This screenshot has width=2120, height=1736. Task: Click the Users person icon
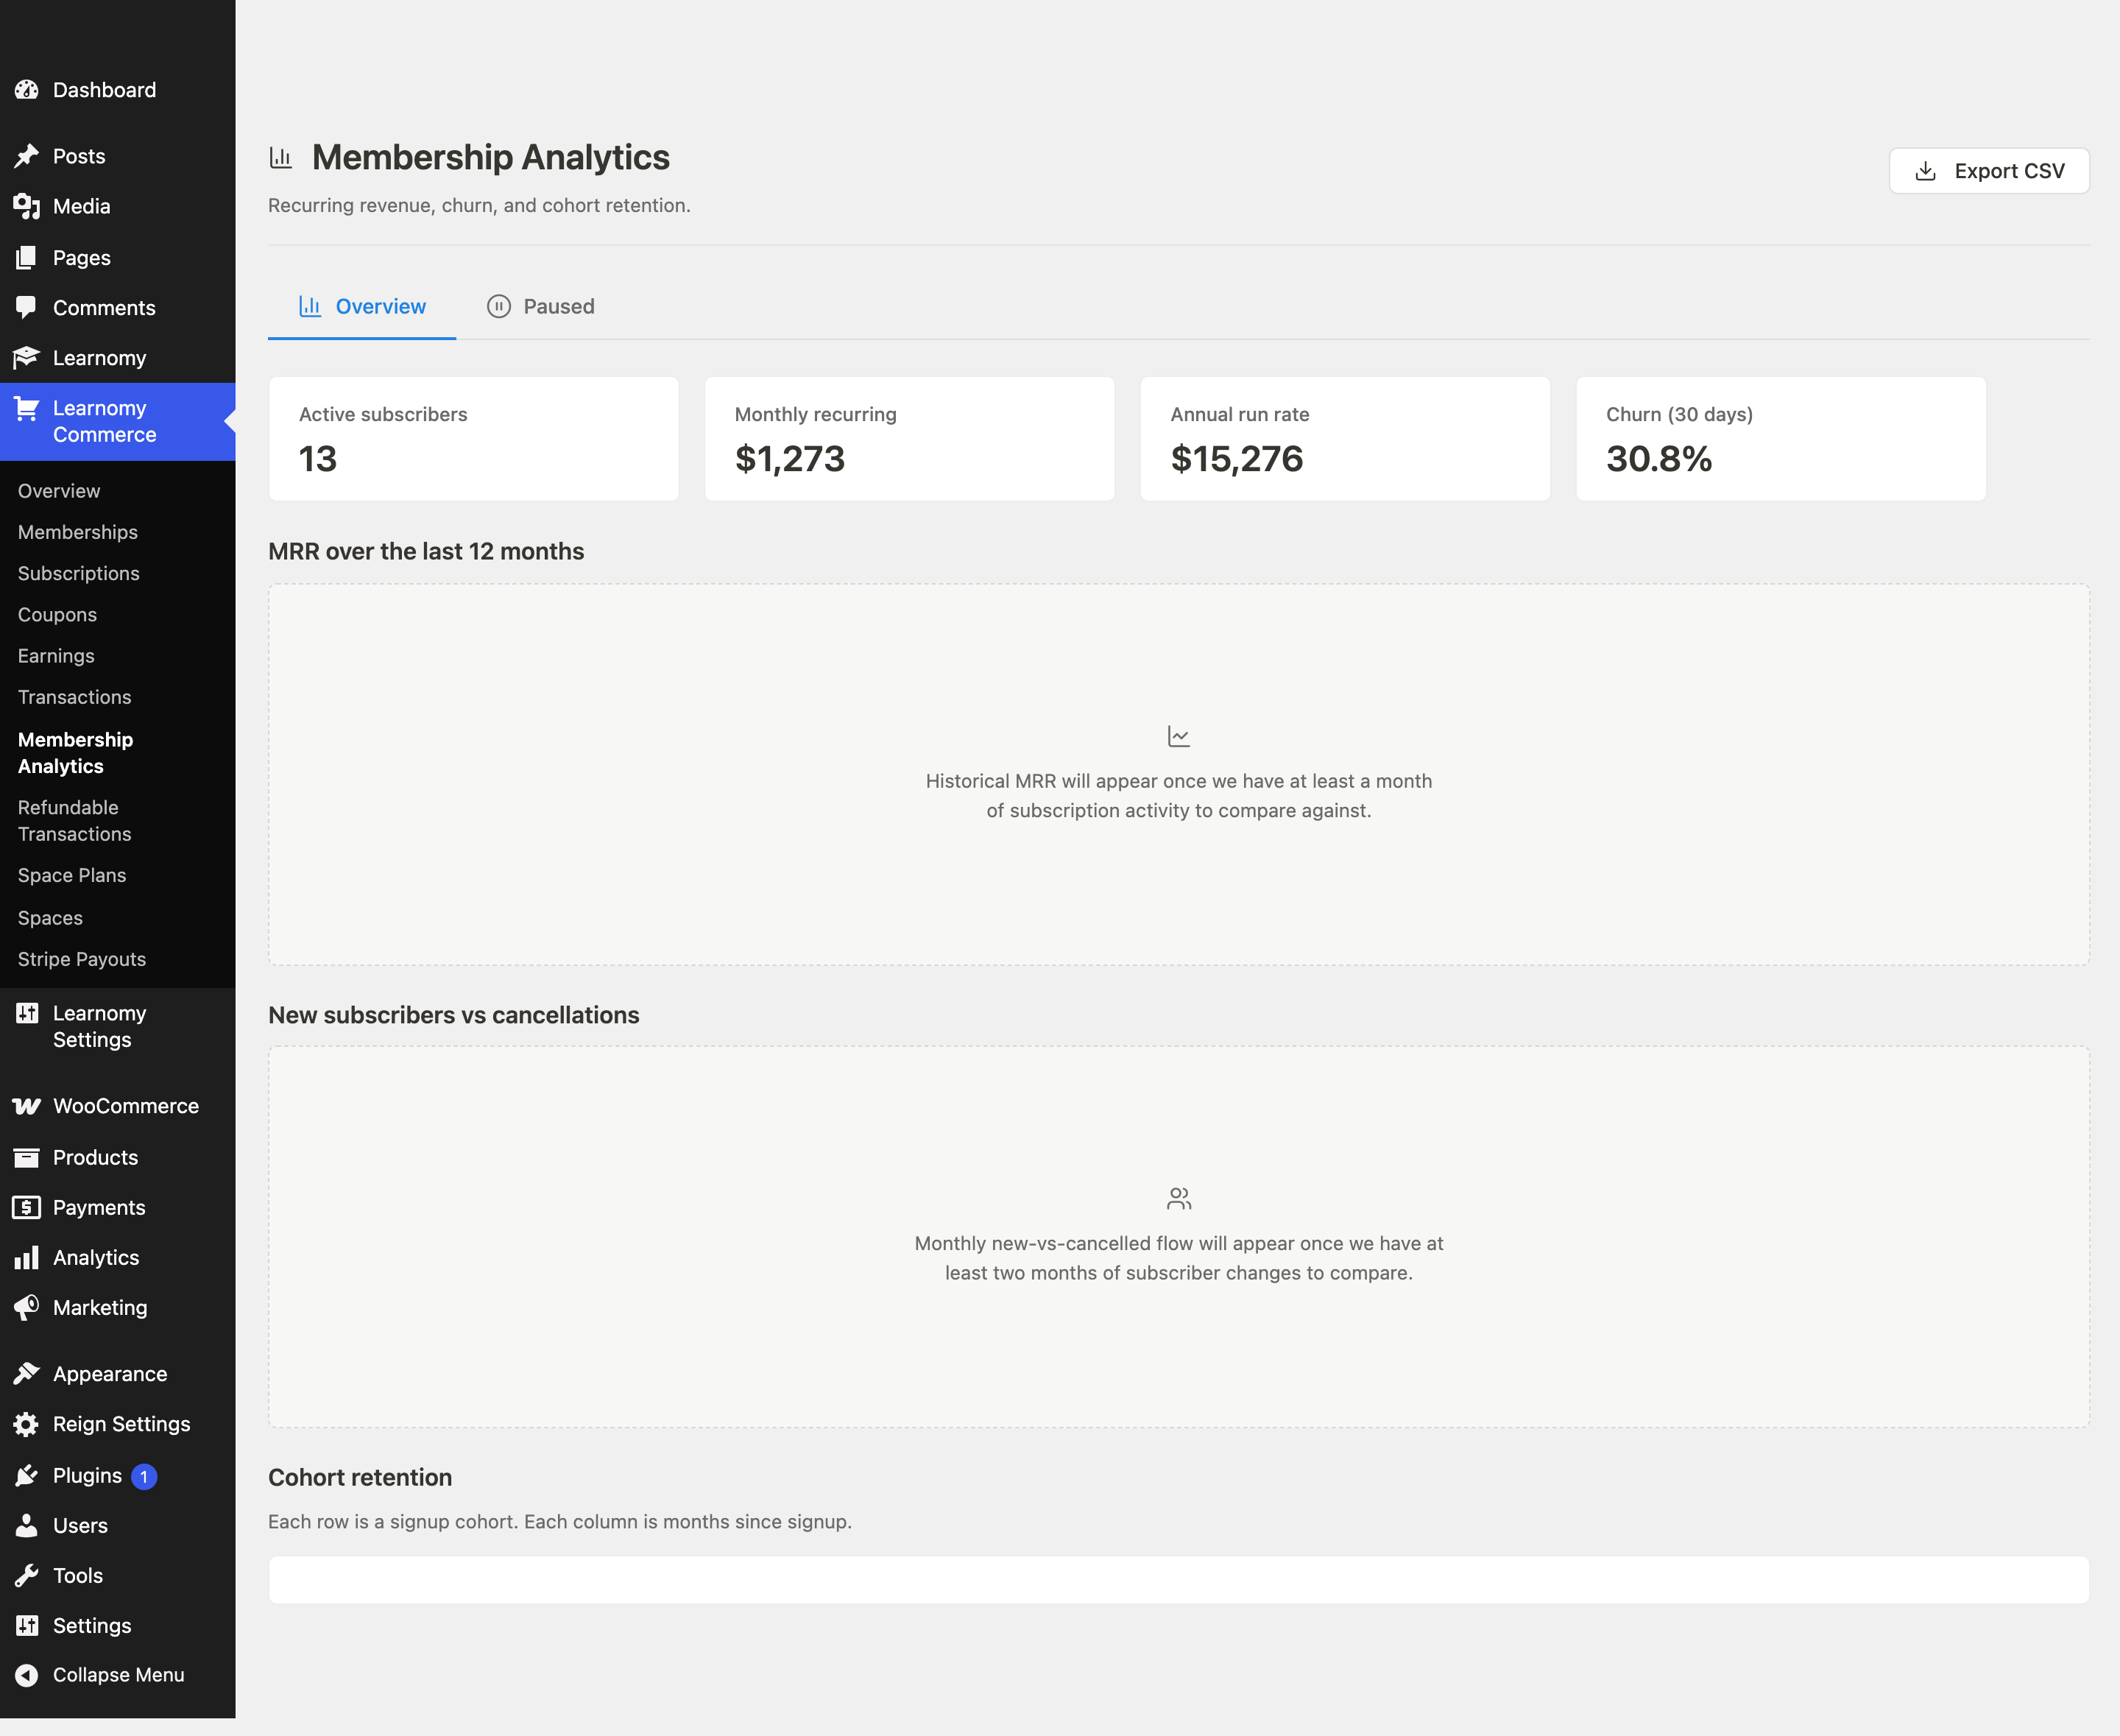tap(27, 1525)
